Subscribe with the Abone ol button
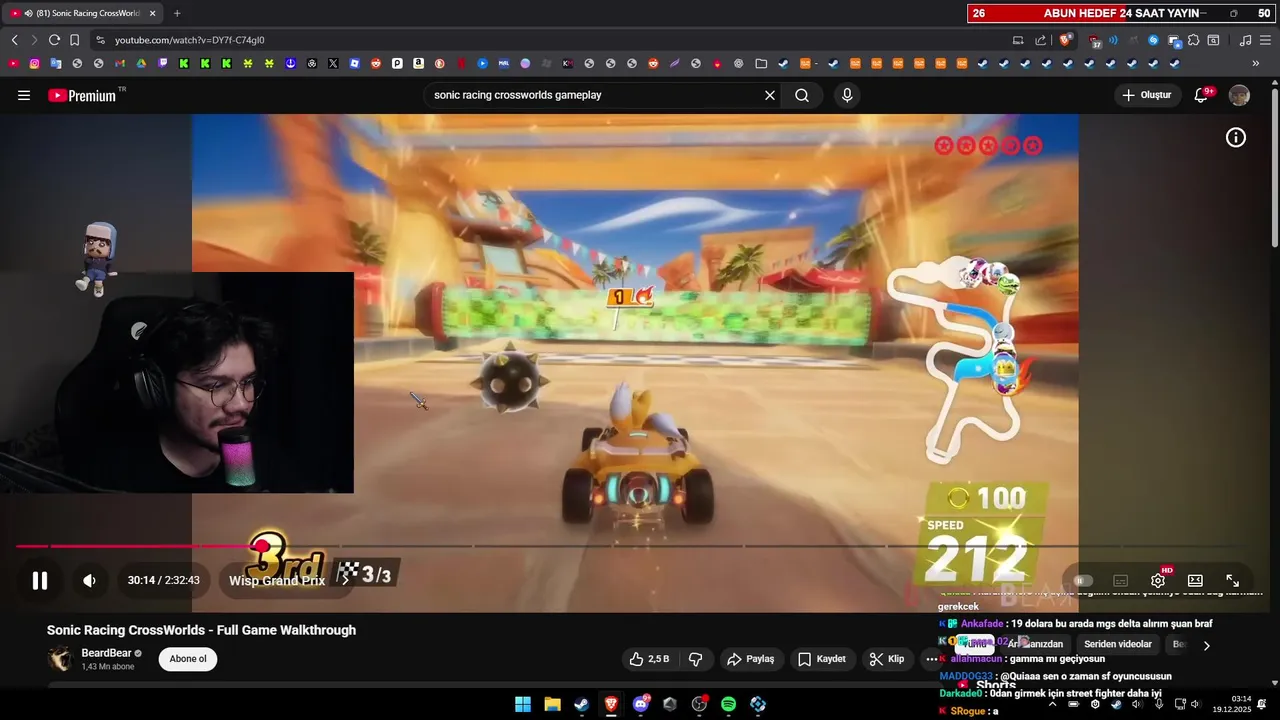 pyautogui.click(x=188, y=659)
